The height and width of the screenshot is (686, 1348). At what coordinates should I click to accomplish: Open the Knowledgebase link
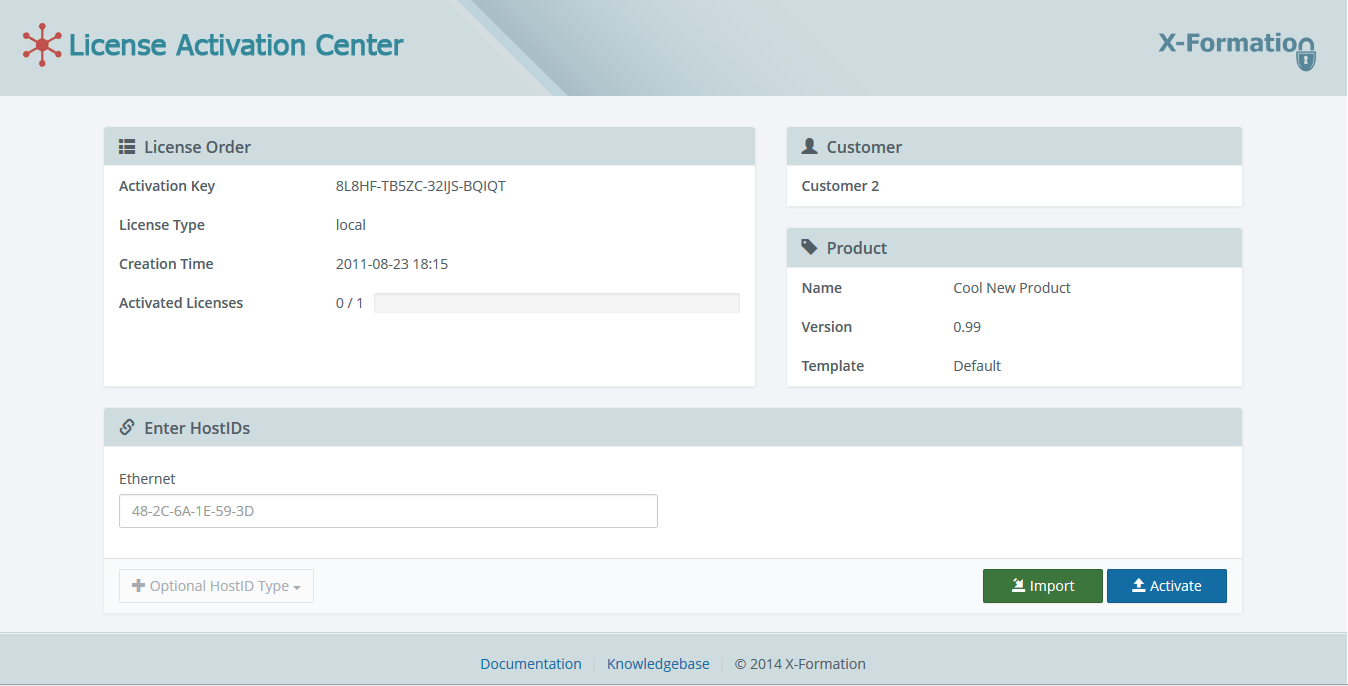pos(658,664)
